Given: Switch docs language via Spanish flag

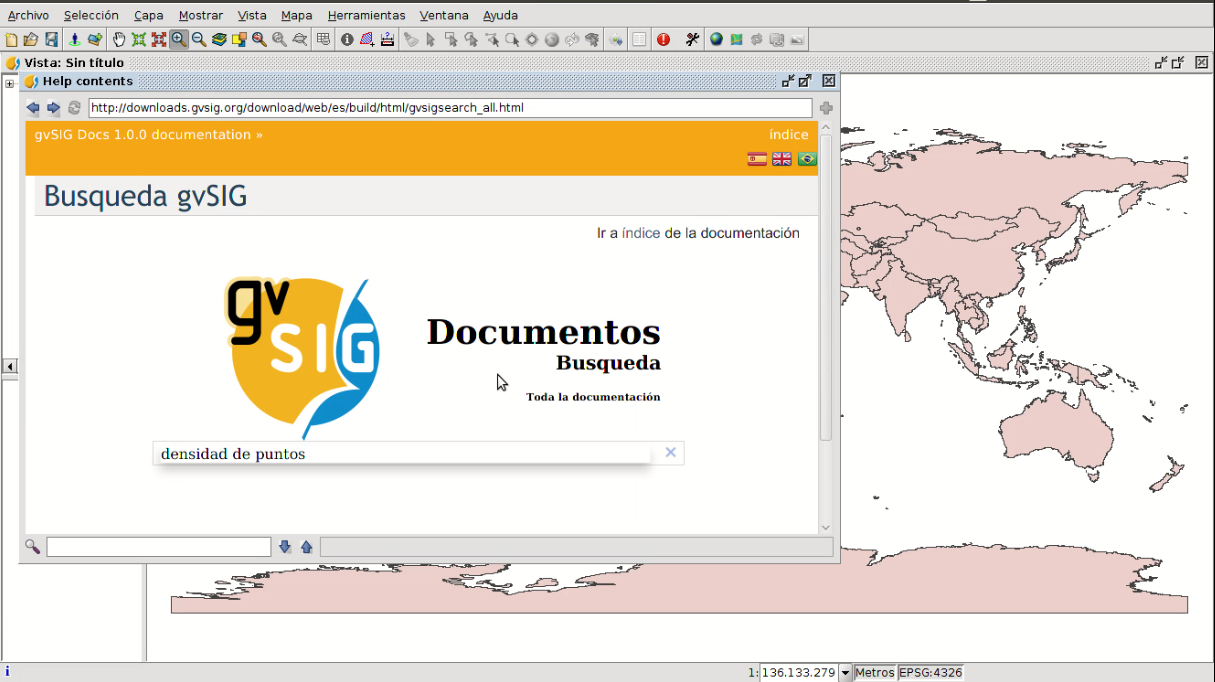Looking at the screenshot, I should point(757,159).
